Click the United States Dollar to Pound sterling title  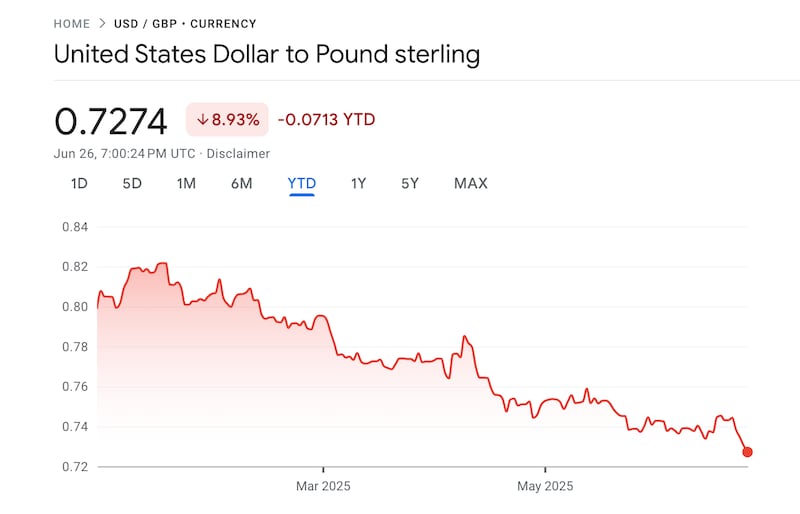[267, 54]
